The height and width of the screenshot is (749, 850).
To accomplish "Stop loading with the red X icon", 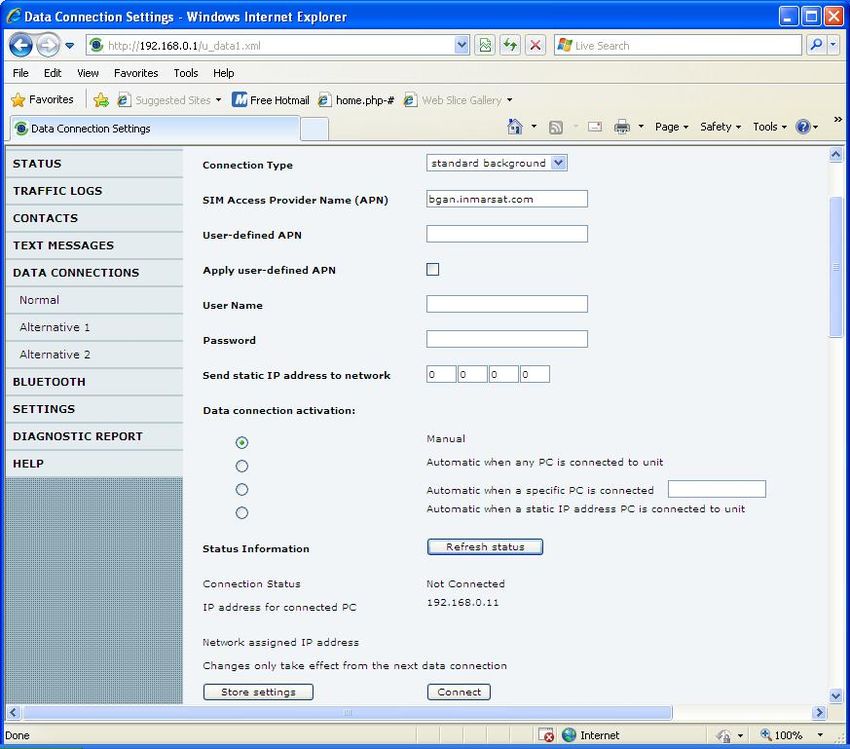I will (x=535, y=46).
